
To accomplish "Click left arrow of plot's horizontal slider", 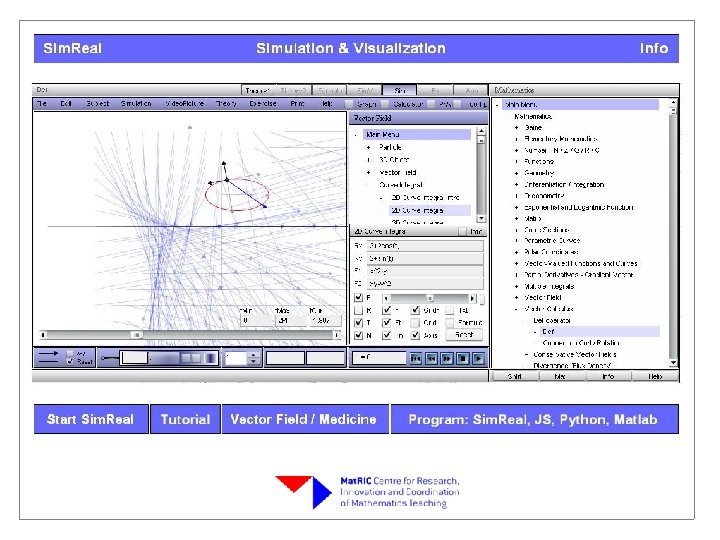I will point(43,335).
